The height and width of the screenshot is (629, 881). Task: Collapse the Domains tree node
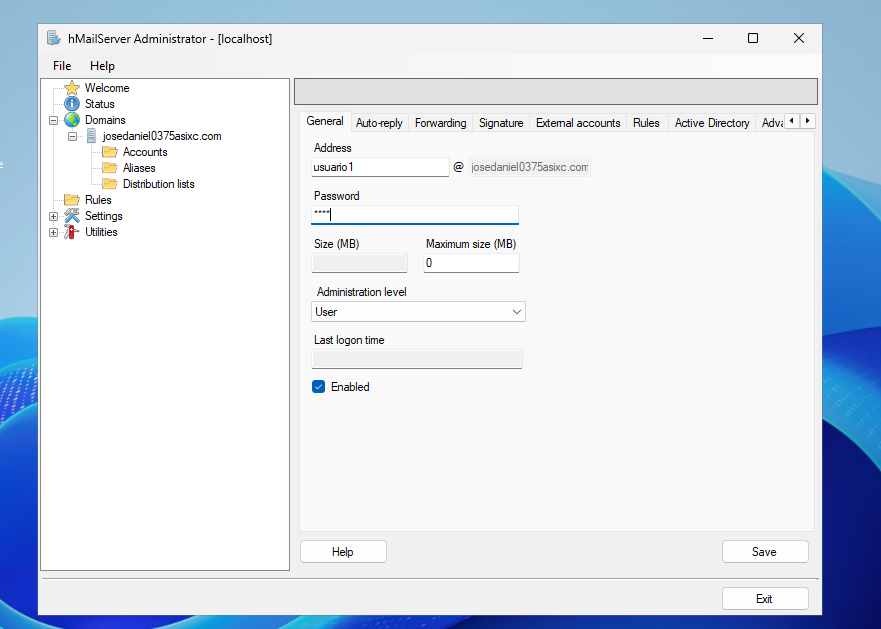coord(53,120)
